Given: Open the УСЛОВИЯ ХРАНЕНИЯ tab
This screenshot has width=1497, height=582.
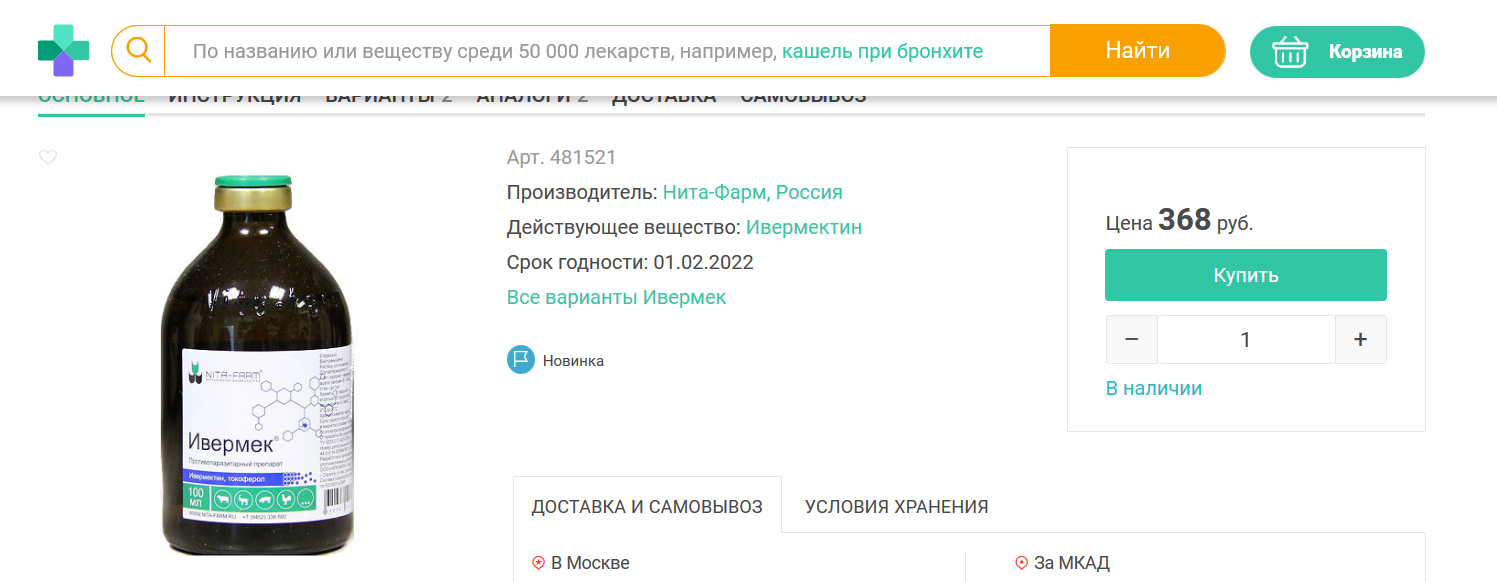Looking at the screenshot, I should click(896, 507).
